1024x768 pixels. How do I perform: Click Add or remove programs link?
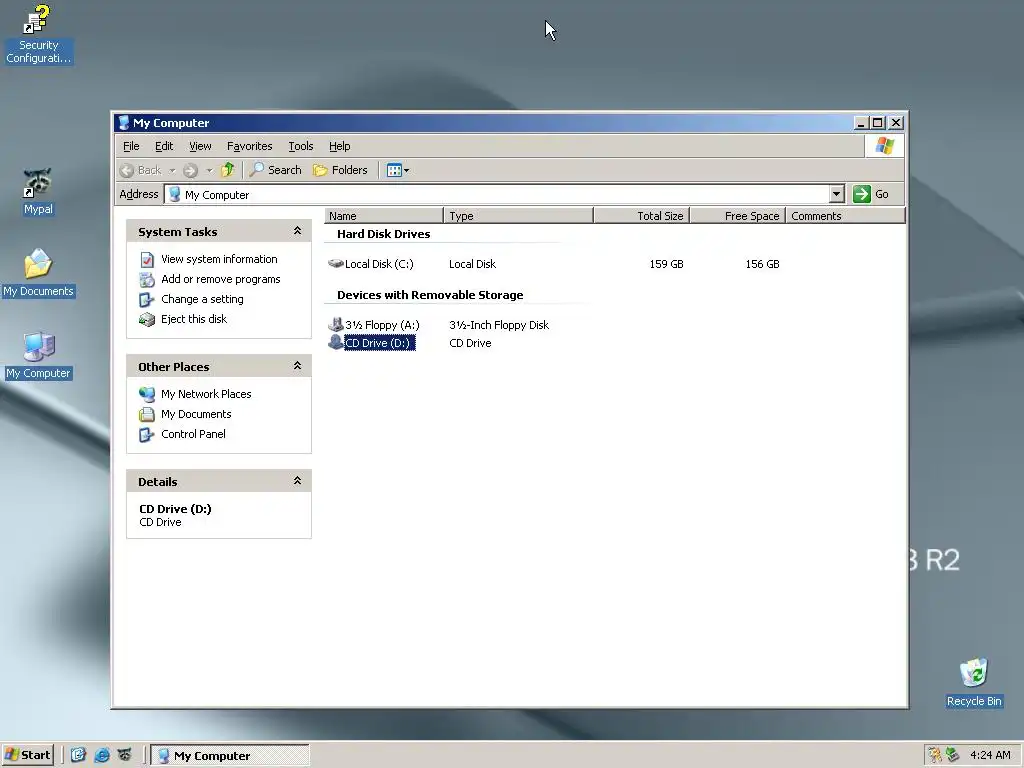tap(221, 279)
